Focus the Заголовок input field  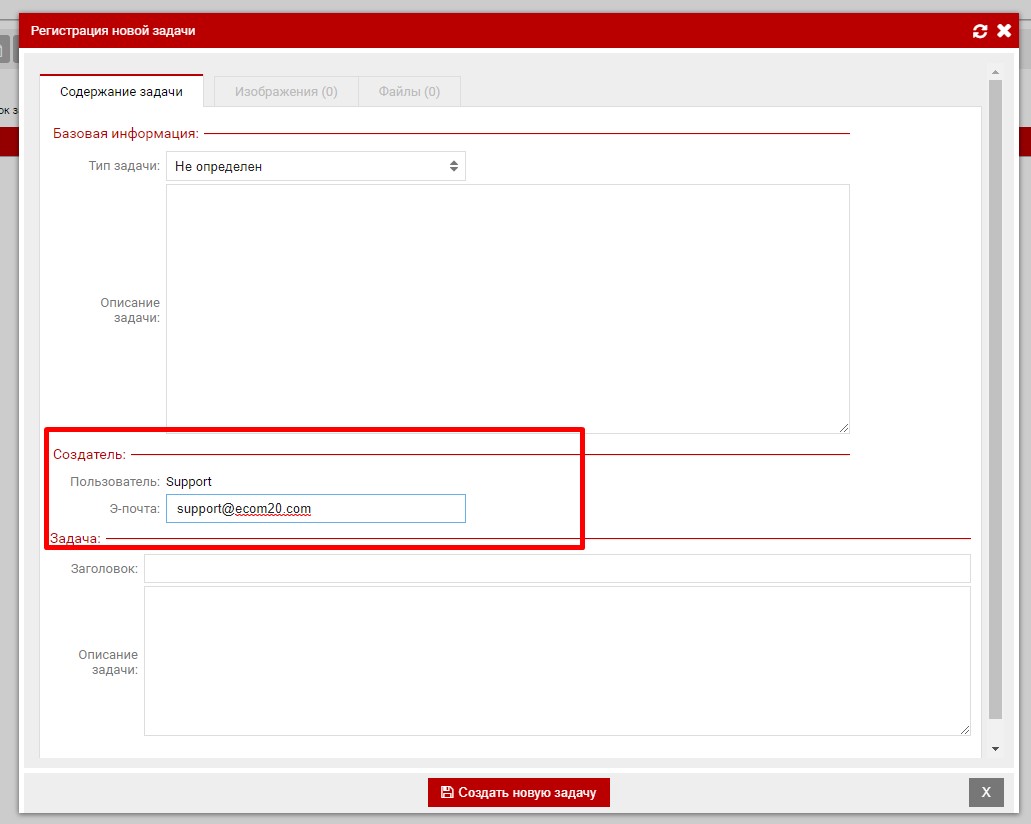tap(557, 568)
